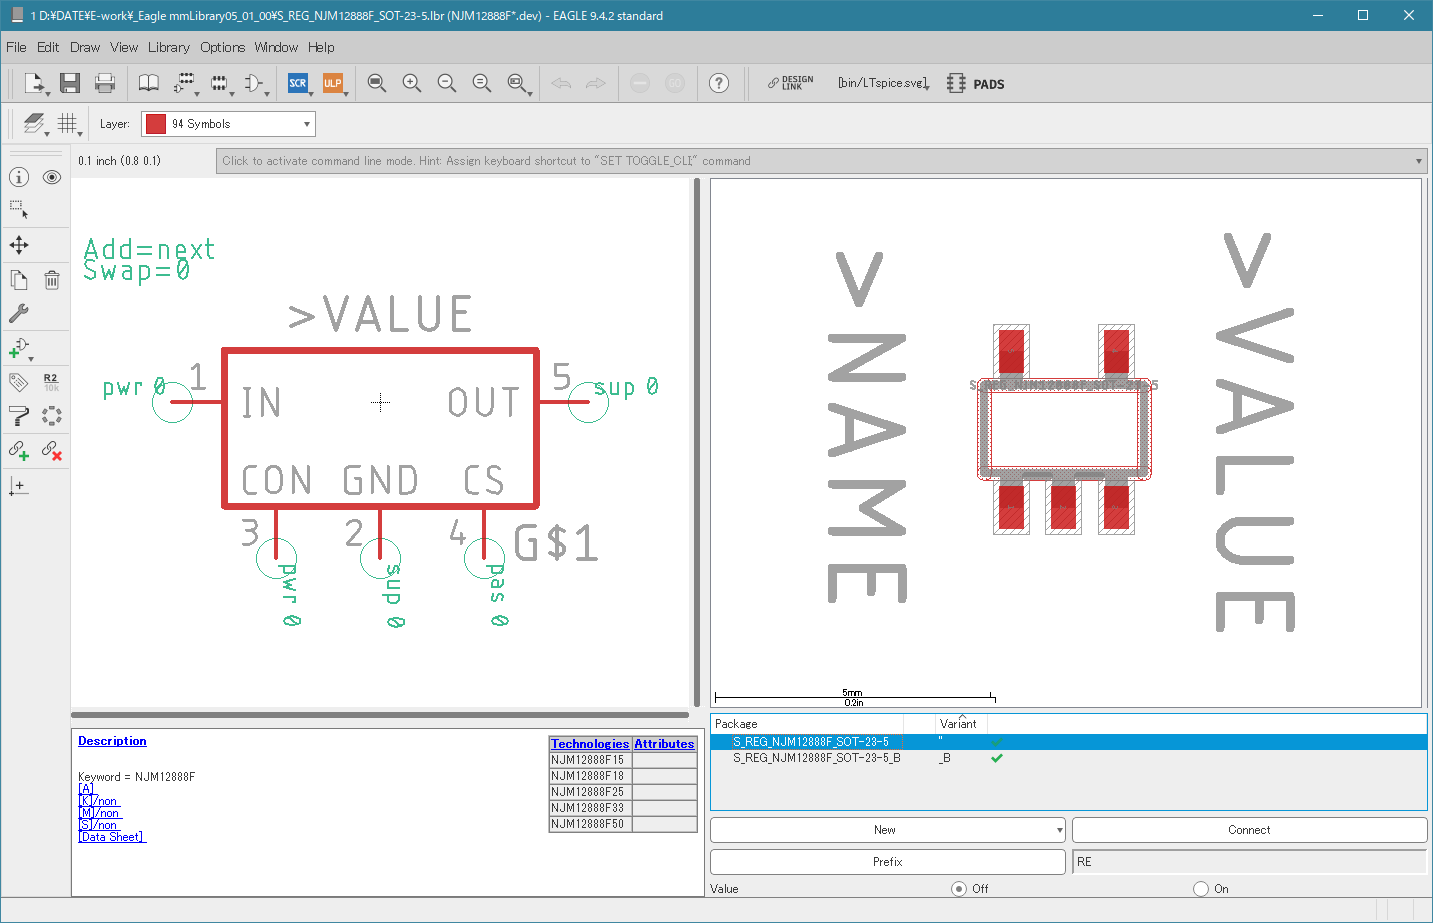Screen dimensions: 1433x923
Task: Click the Prefix button
Action: click(888, 862)
